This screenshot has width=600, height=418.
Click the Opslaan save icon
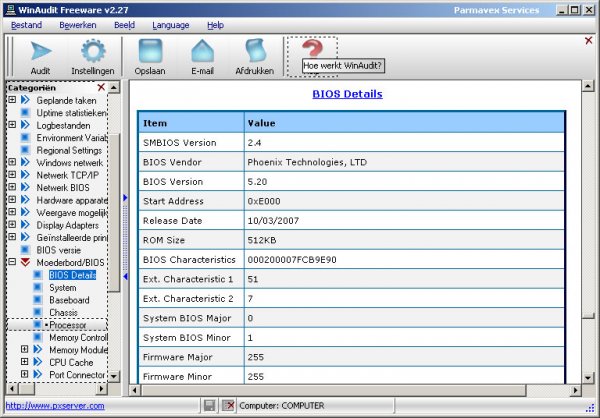[151, 52]
